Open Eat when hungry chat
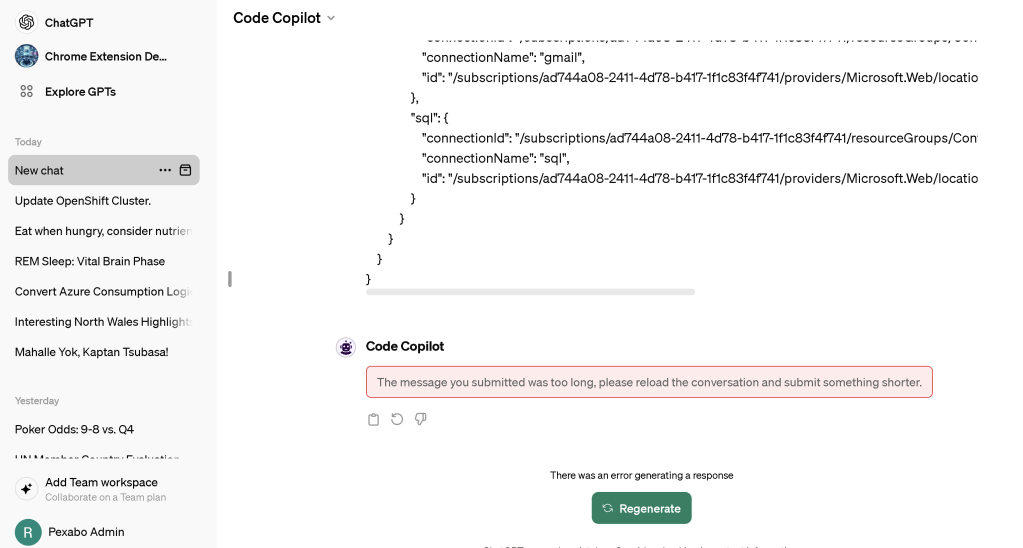1023x548 pixels. click(x=104, y=231)
